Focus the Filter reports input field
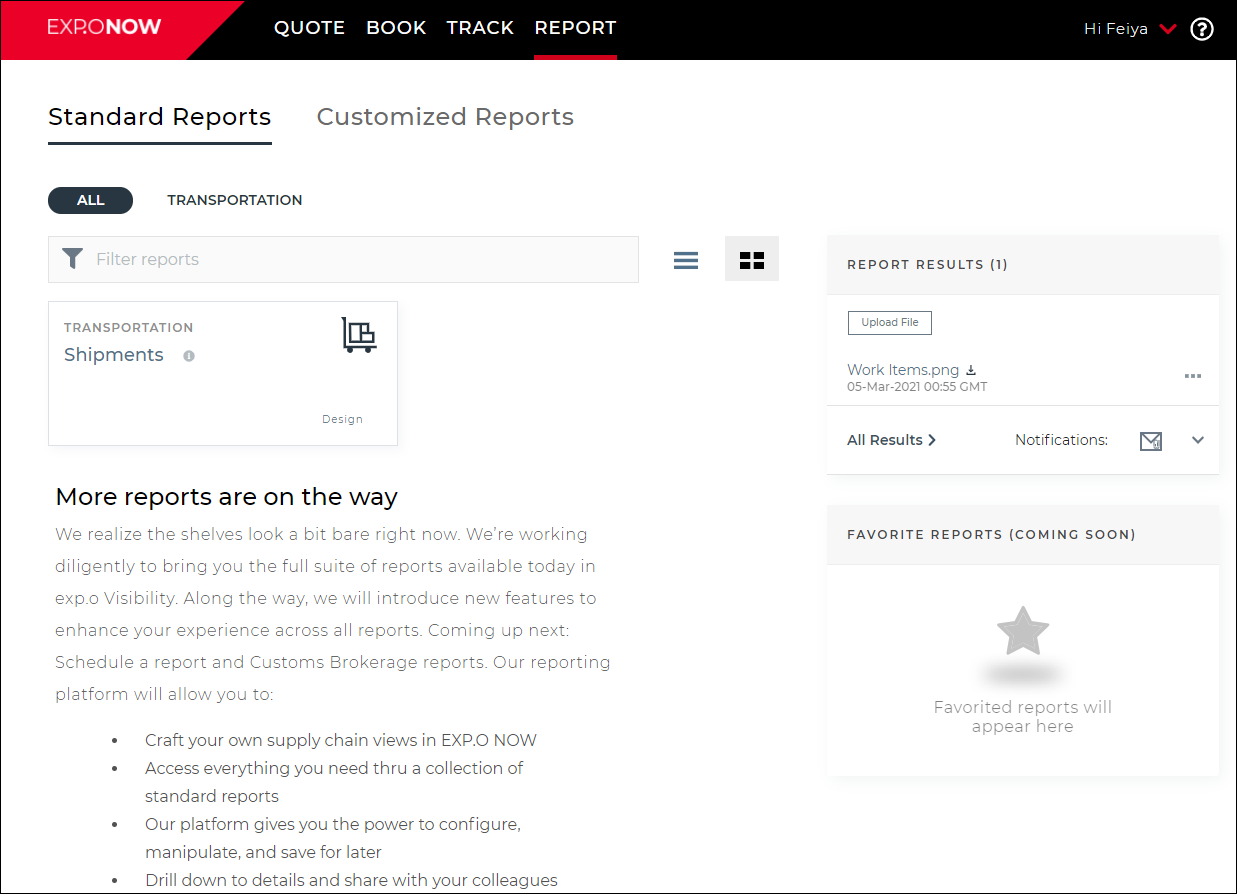The height and width of the screenshot is (894, 1237). click(343, 259)
